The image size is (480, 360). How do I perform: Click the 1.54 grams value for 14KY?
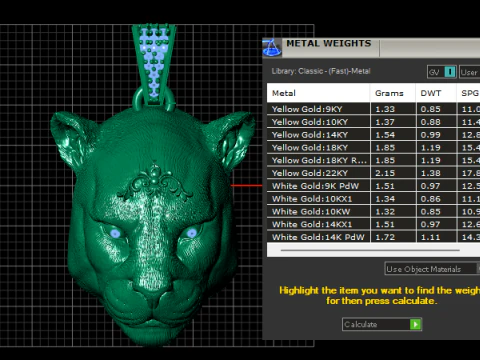(x=385, y=135)
